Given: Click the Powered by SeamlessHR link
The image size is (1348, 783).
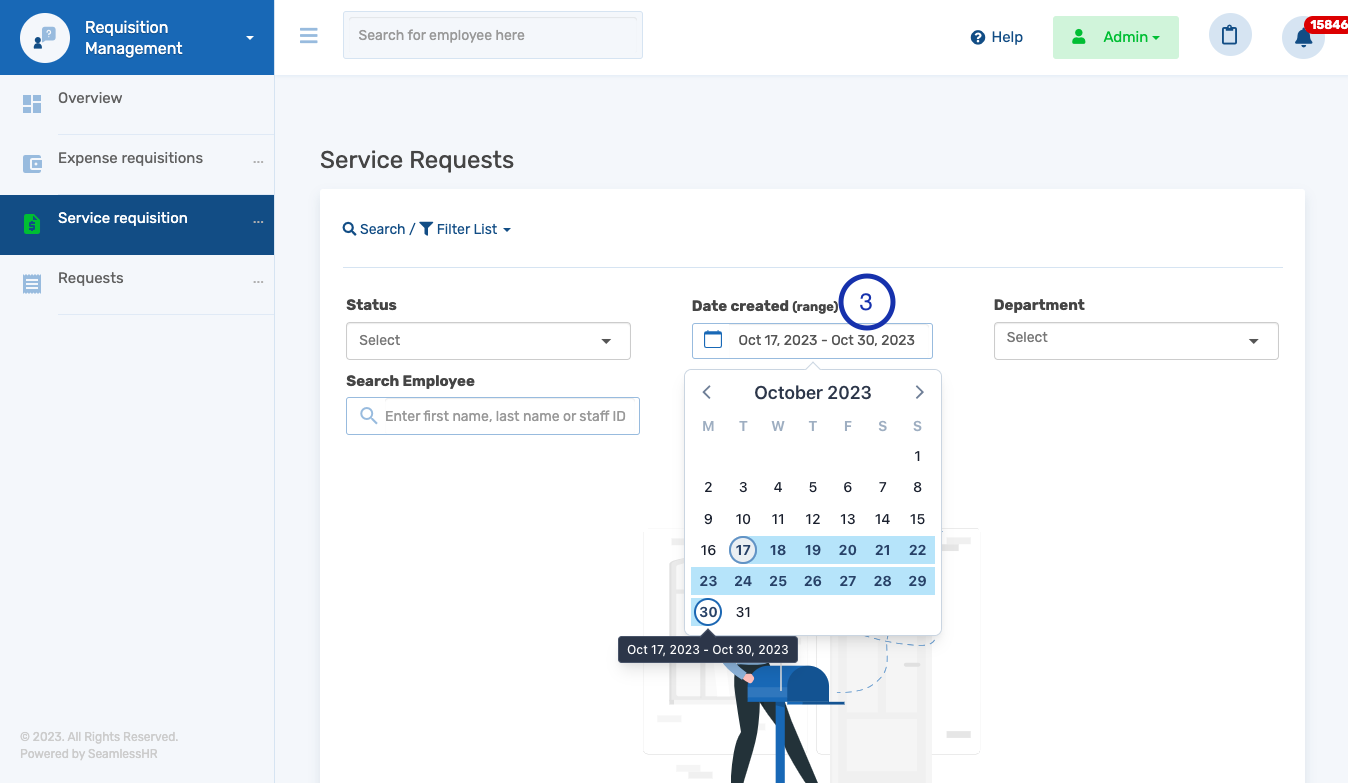Looking at the screenshot, I should pos(87,753).
